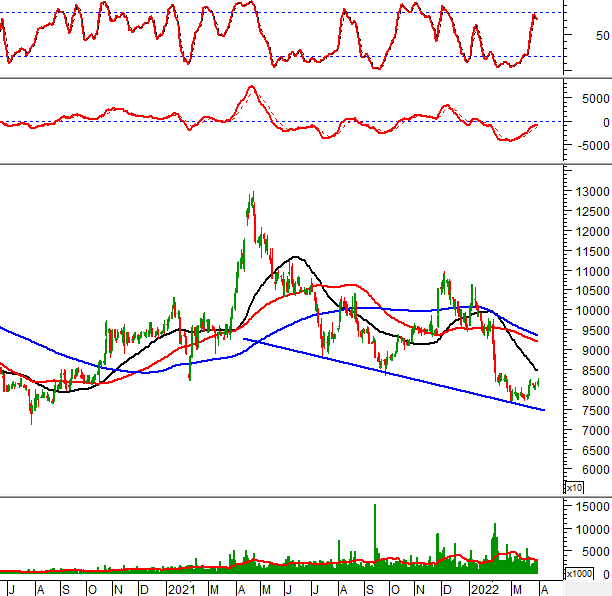Click the 8500 price axis label
The width and height of the screenshot is (612, 596).
(x=596, y=370)
